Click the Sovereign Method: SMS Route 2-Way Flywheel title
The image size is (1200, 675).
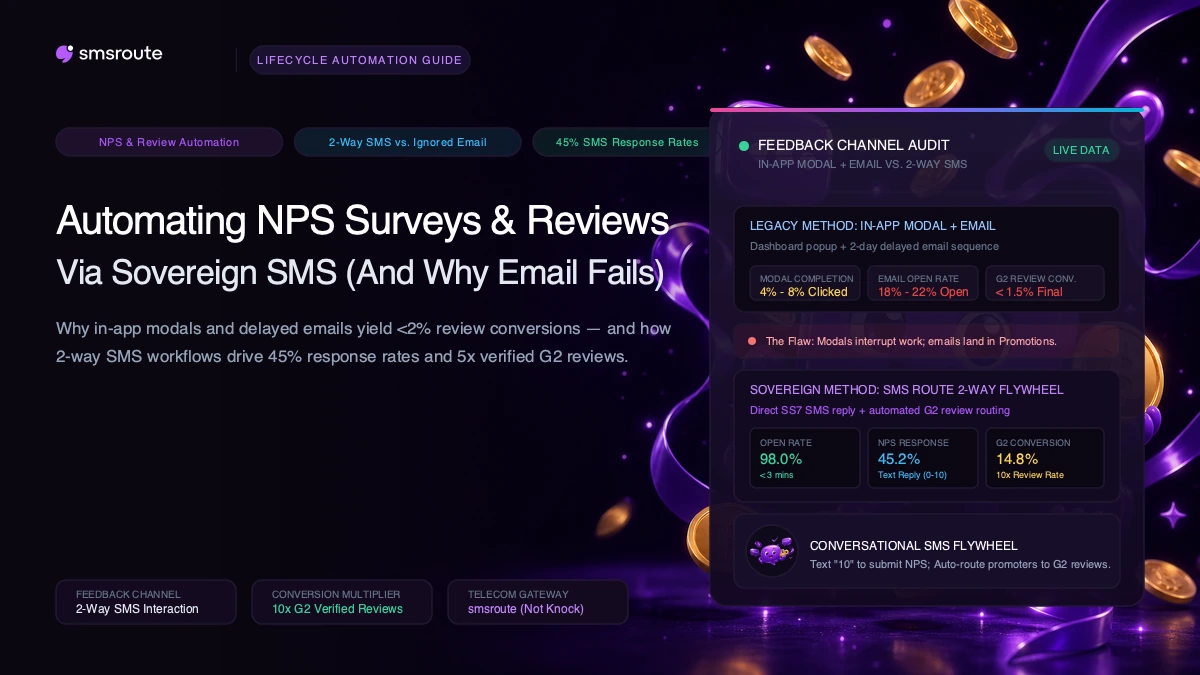907,390
